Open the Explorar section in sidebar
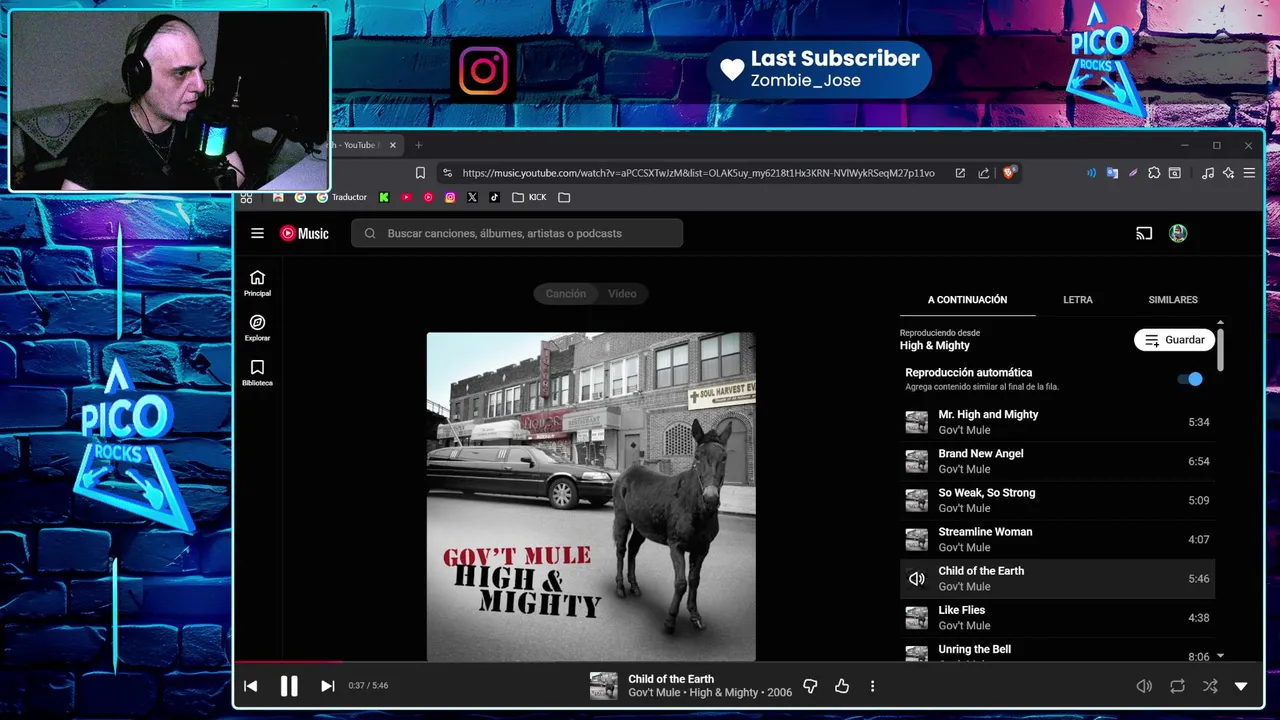This screenshot has width=1280, height=720. 257,328
